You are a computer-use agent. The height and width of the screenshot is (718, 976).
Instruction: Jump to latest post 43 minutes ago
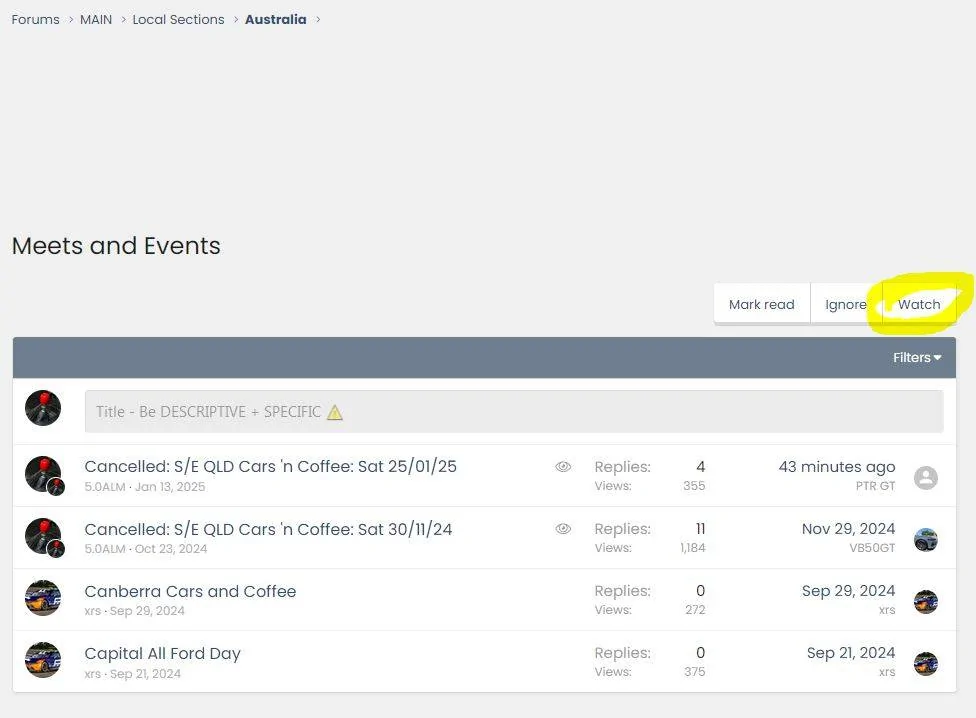(x=837, y=467)
